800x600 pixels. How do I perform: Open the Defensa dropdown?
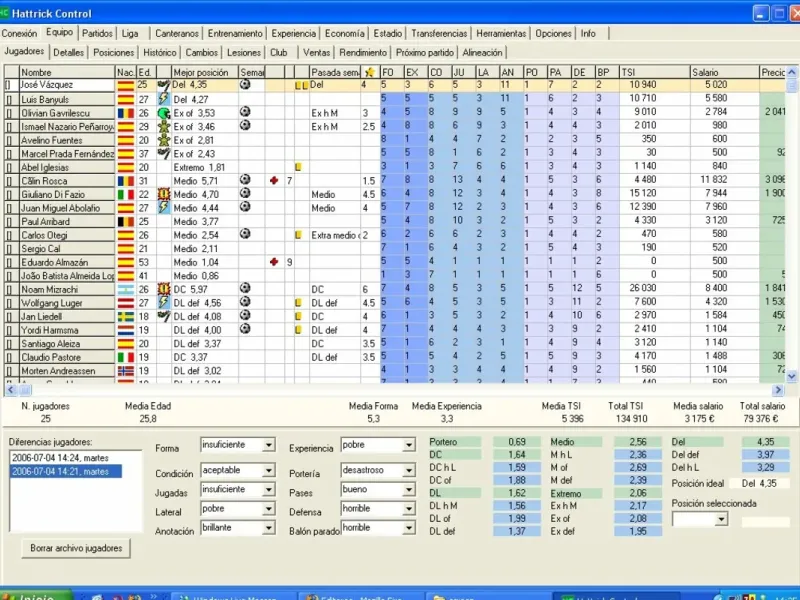click(409, 509)
